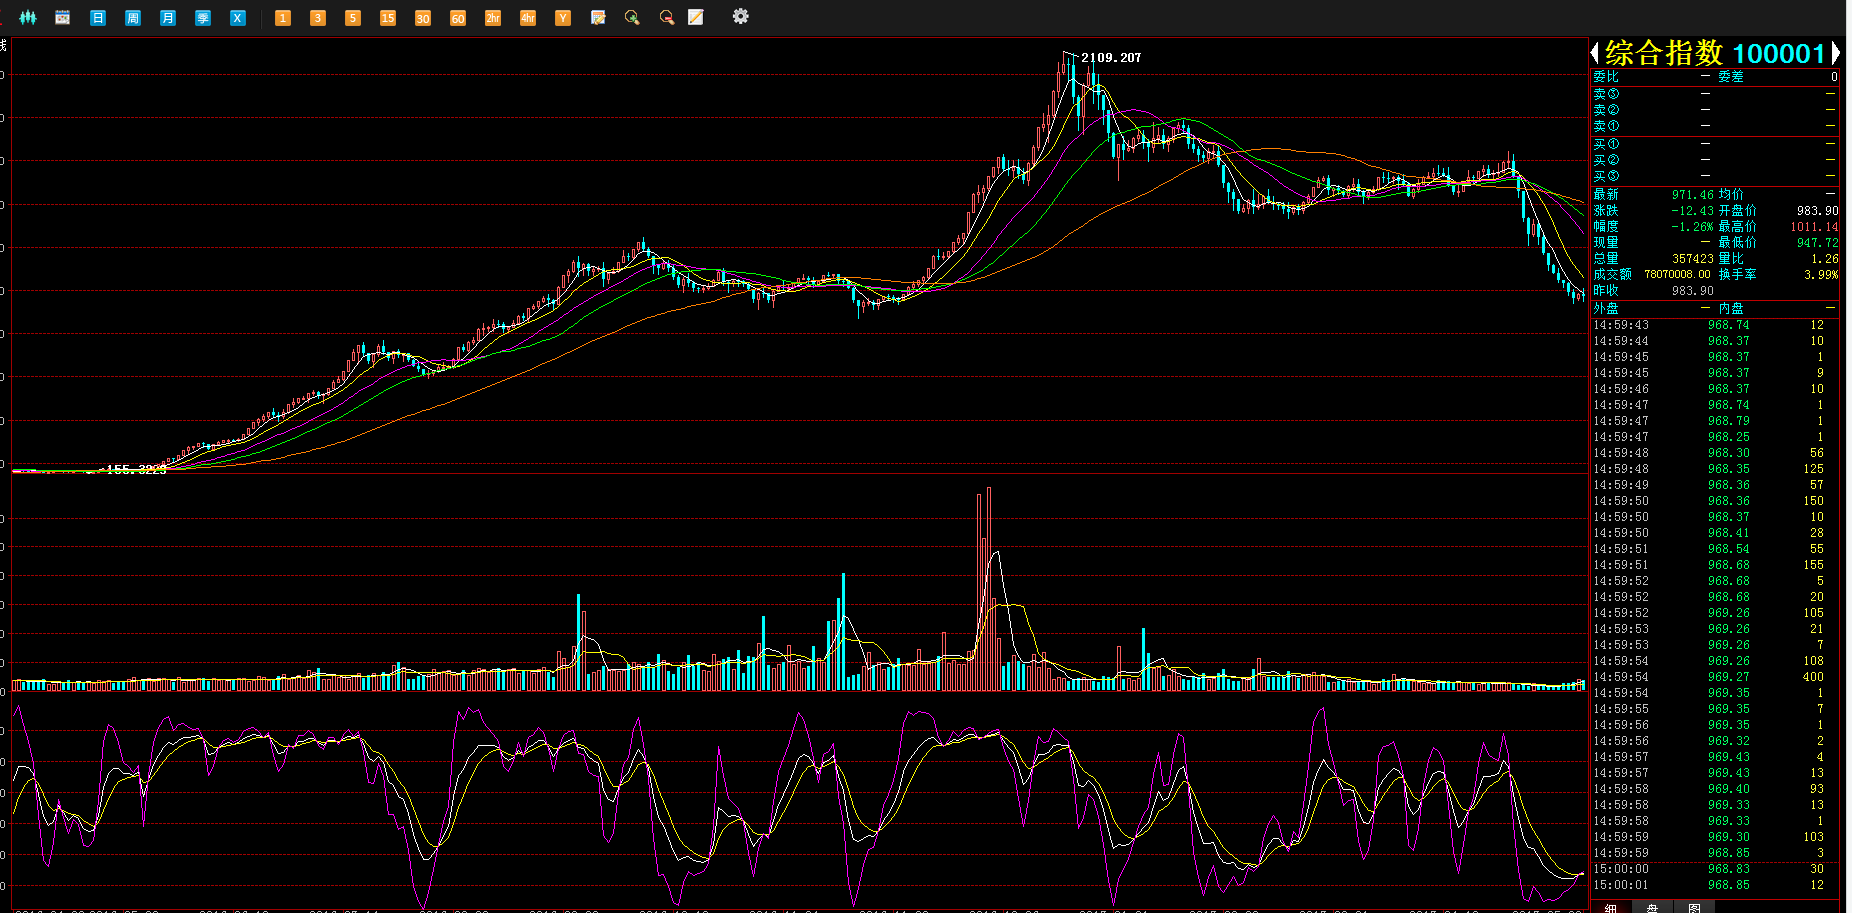Screen dimensions: 1852x913
Task: Select the 15:00:01 tick row
Action: click(1715, 885)
